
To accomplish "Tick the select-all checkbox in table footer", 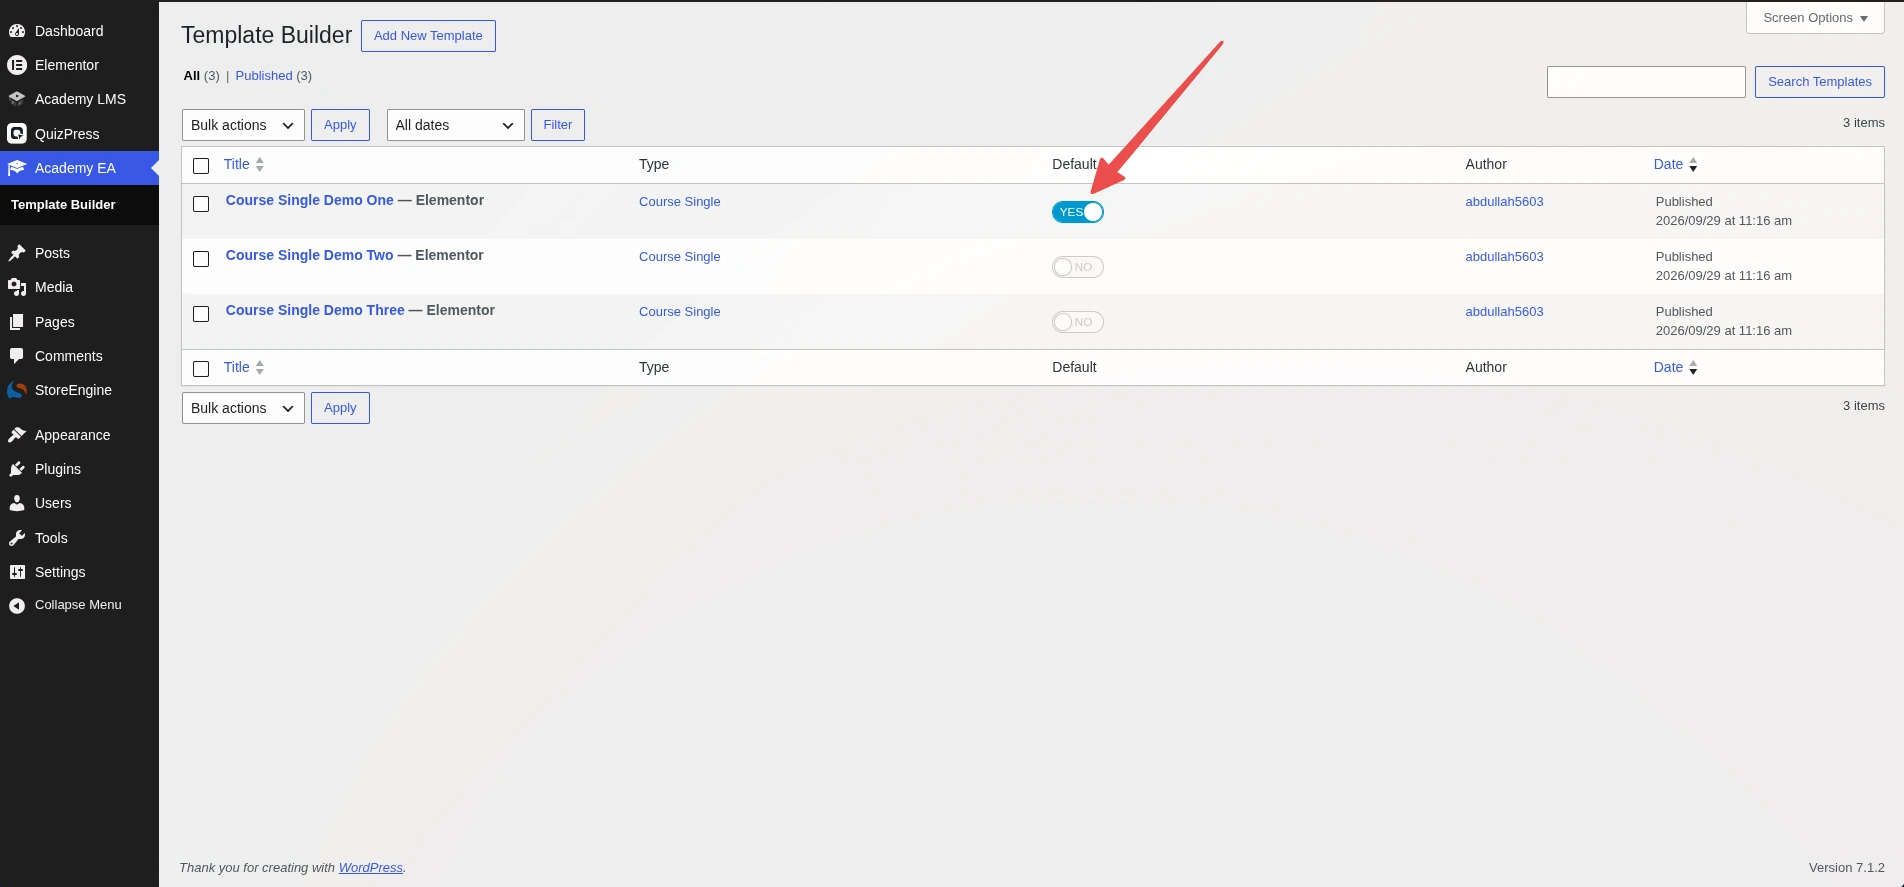I will click(x=201, y=369).
